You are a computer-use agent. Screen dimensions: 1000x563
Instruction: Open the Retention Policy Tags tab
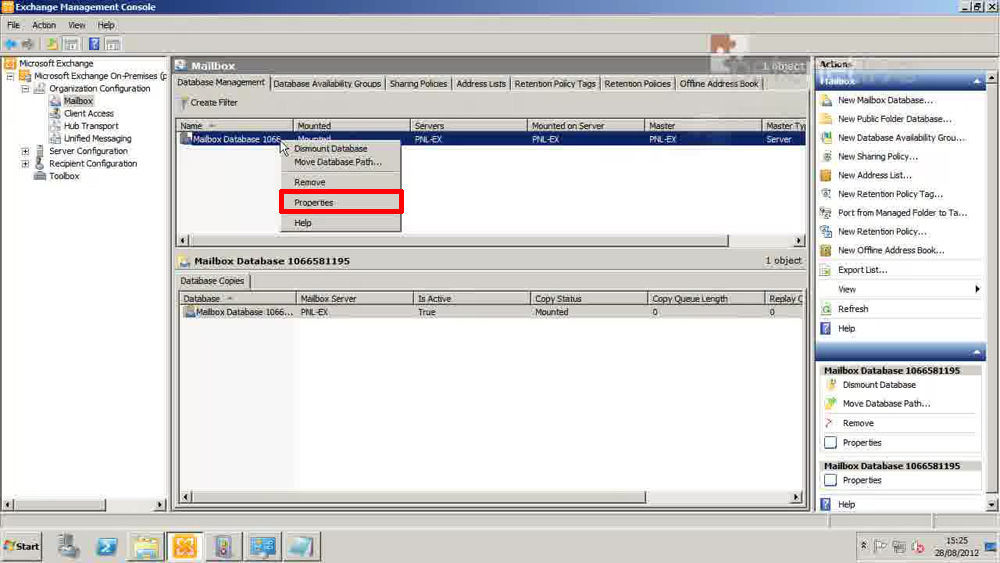(x=555, y=84)
